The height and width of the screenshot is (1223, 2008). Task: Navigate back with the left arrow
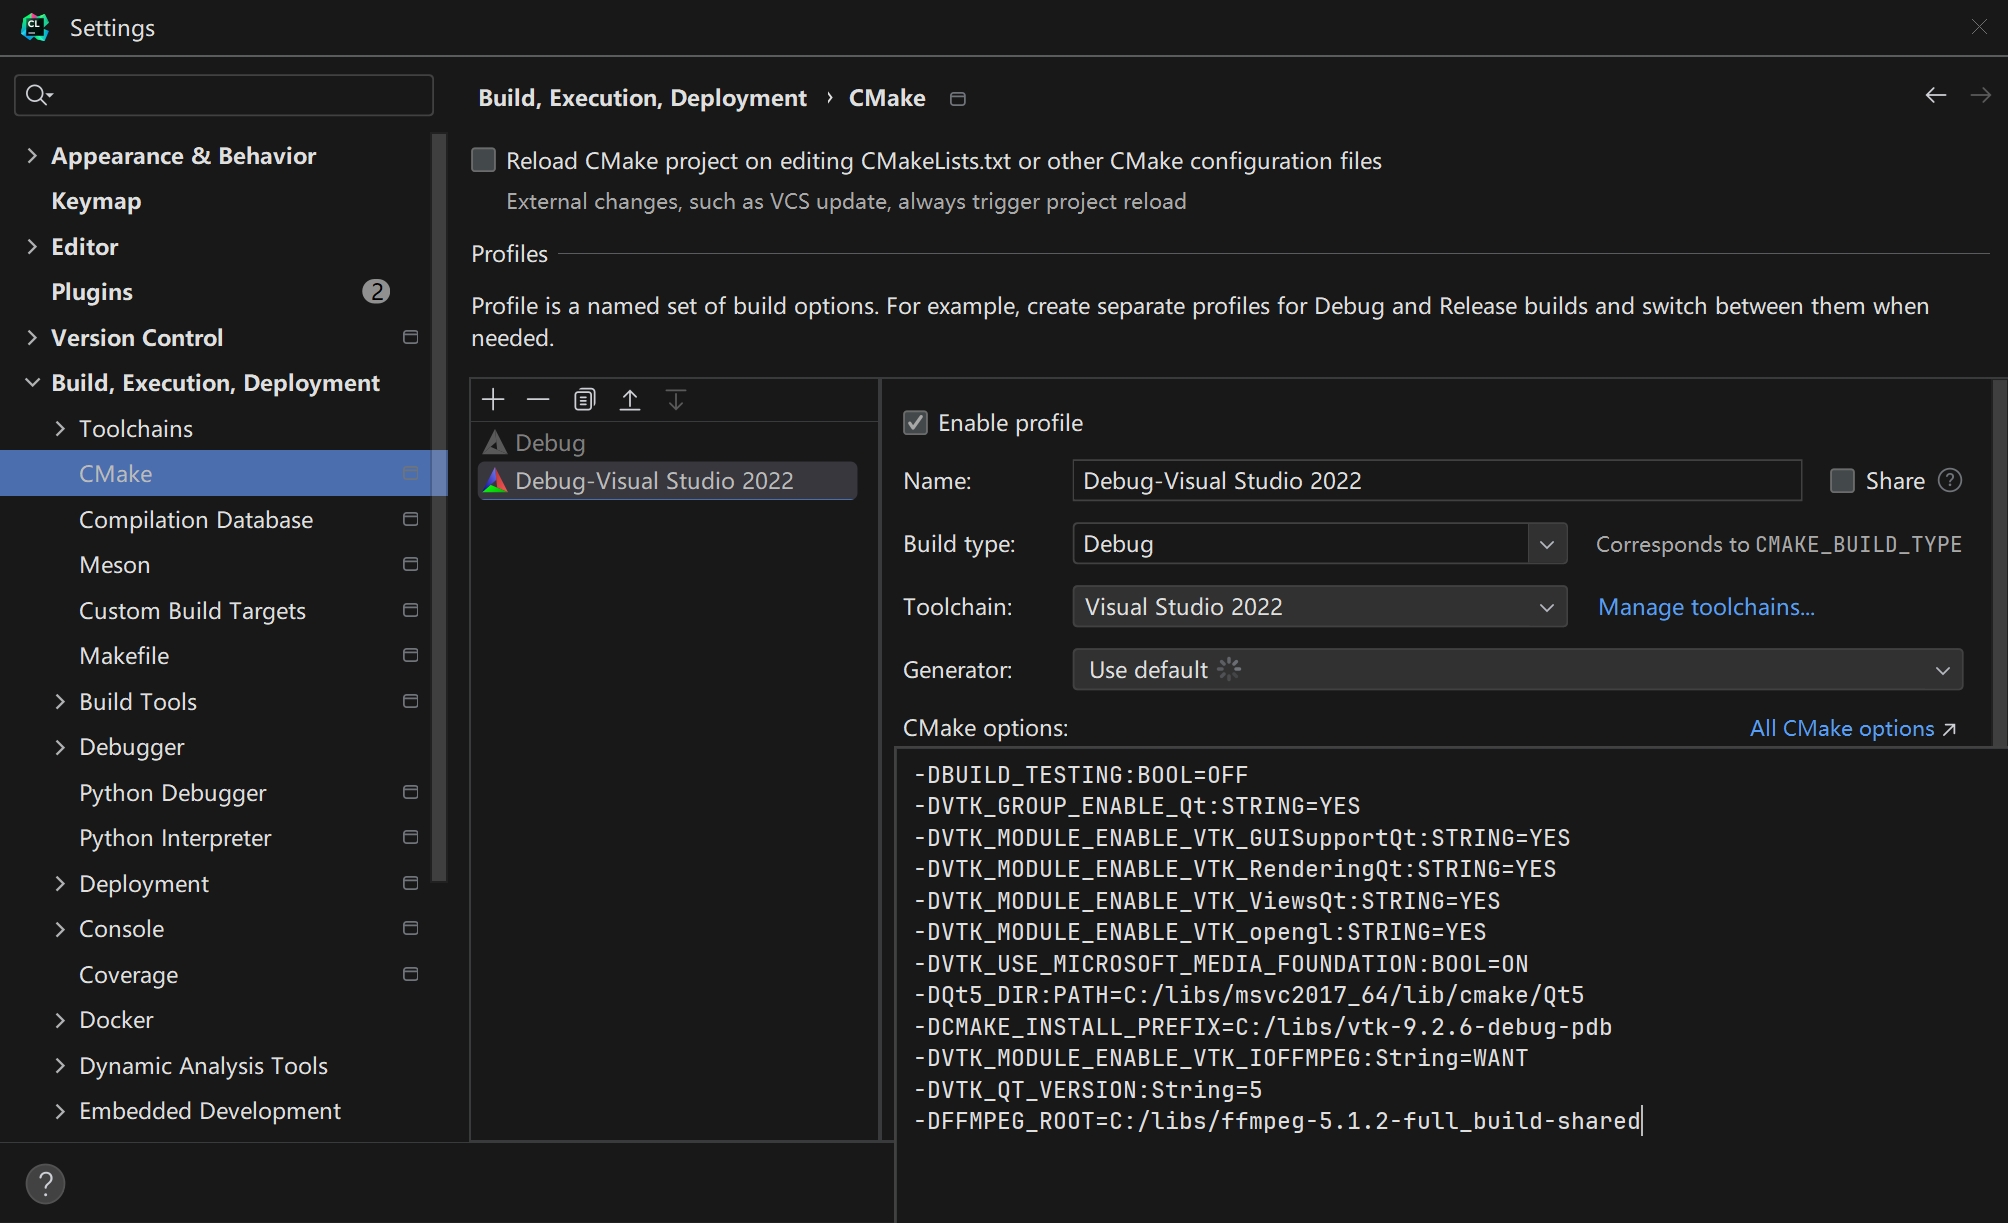[1935, 96]
